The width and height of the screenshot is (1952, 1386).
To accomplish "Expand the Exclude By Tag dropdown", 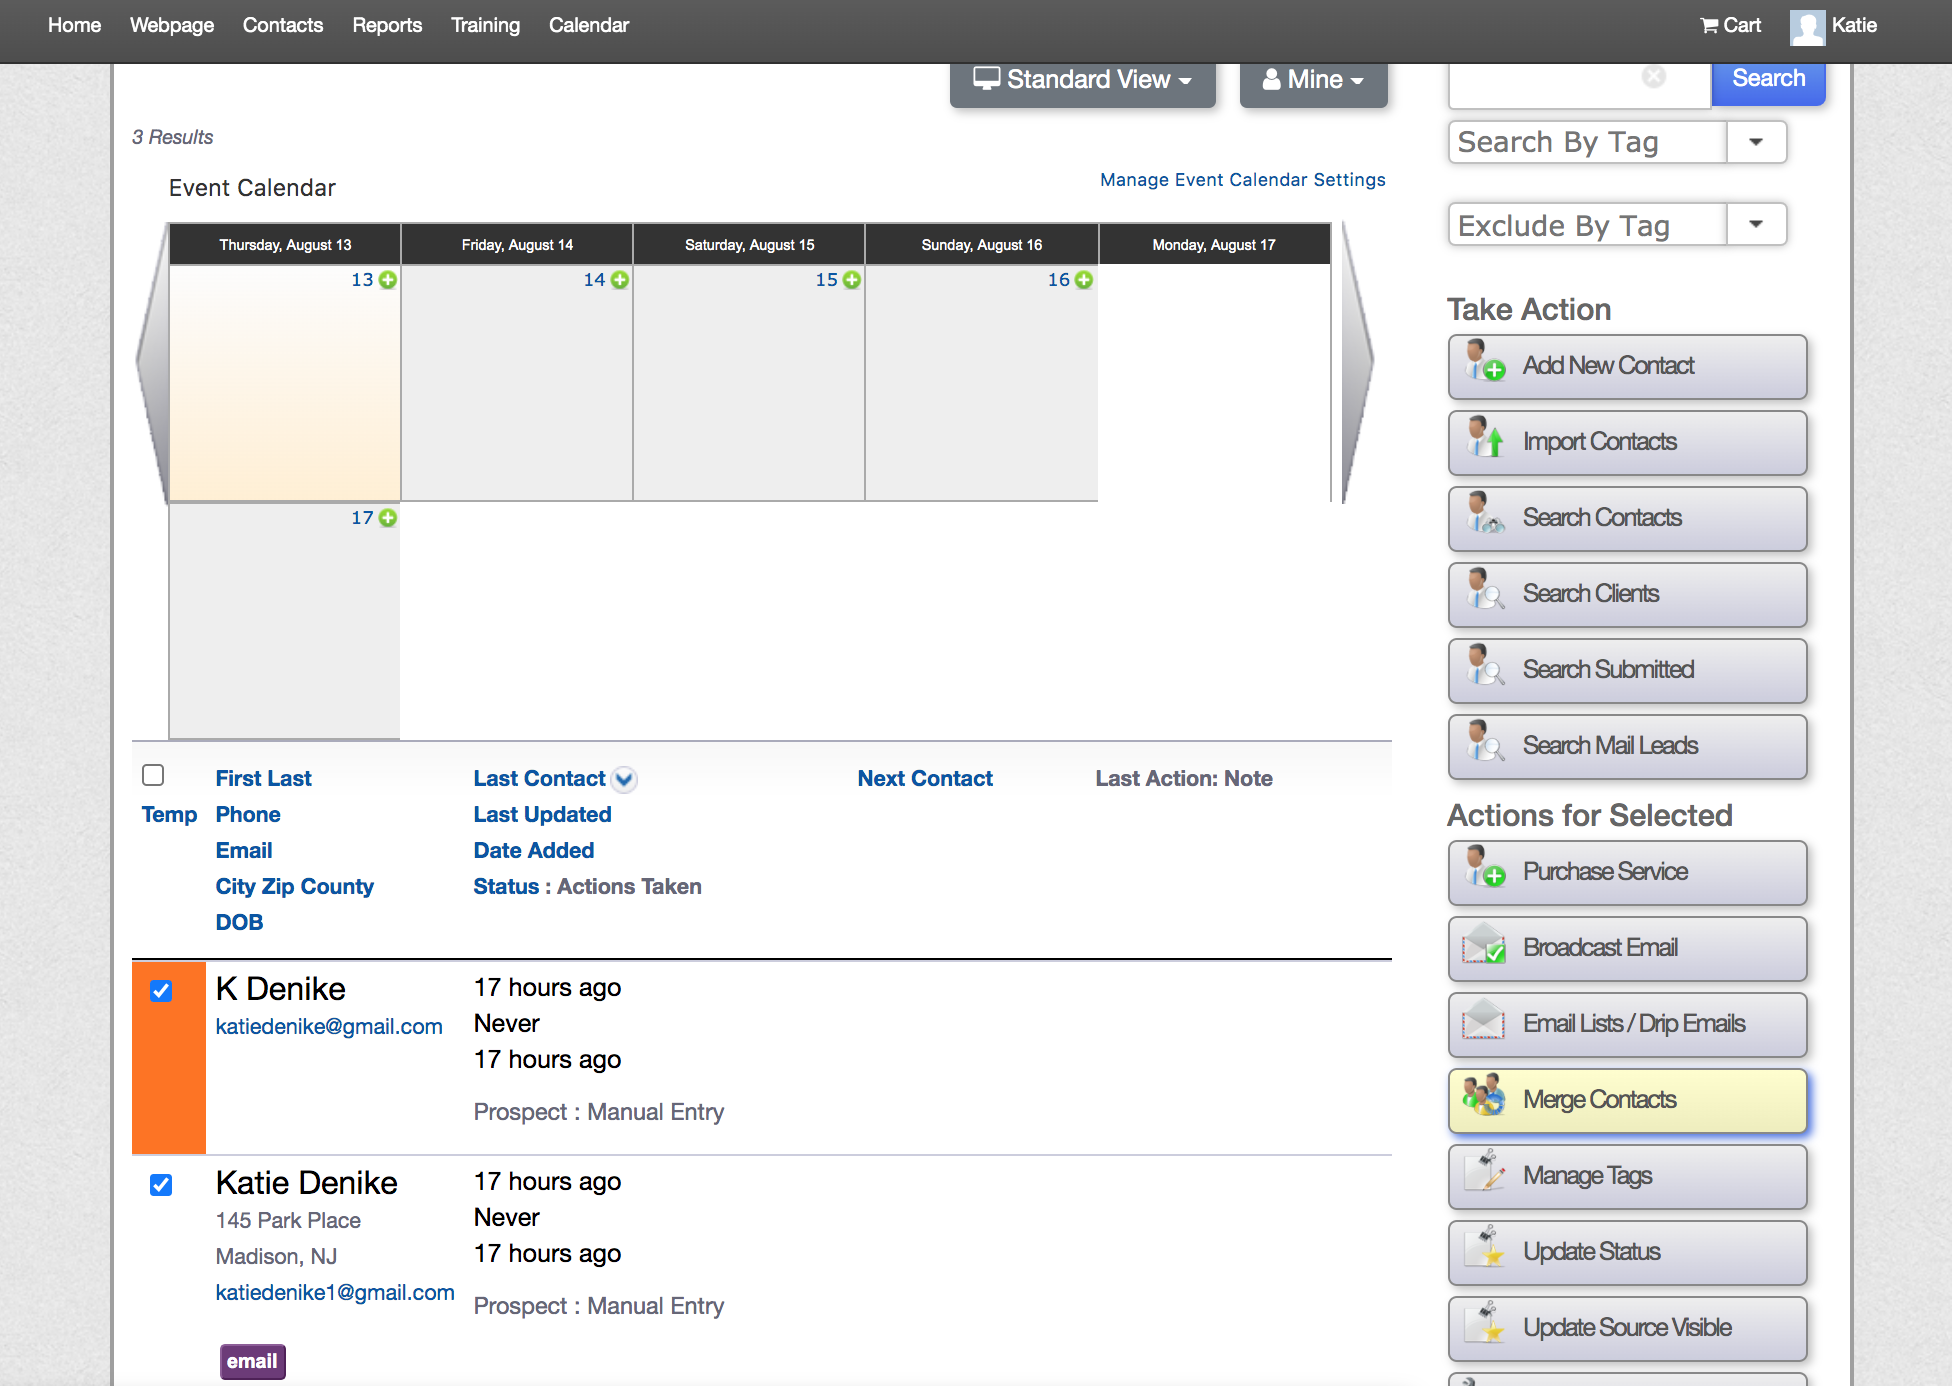I will click(1756, 225).
